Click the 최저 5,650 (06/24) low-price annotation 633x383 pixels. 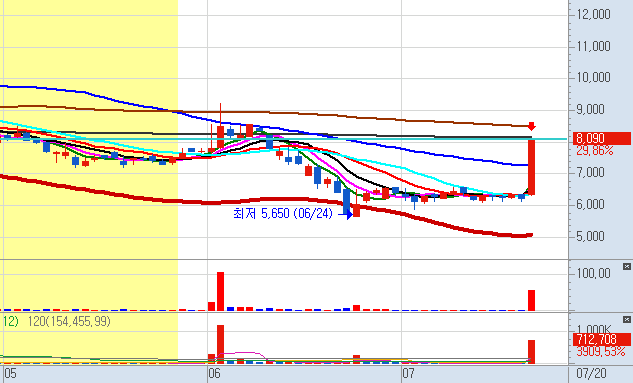pyautogui.click(x=283, y=213)
